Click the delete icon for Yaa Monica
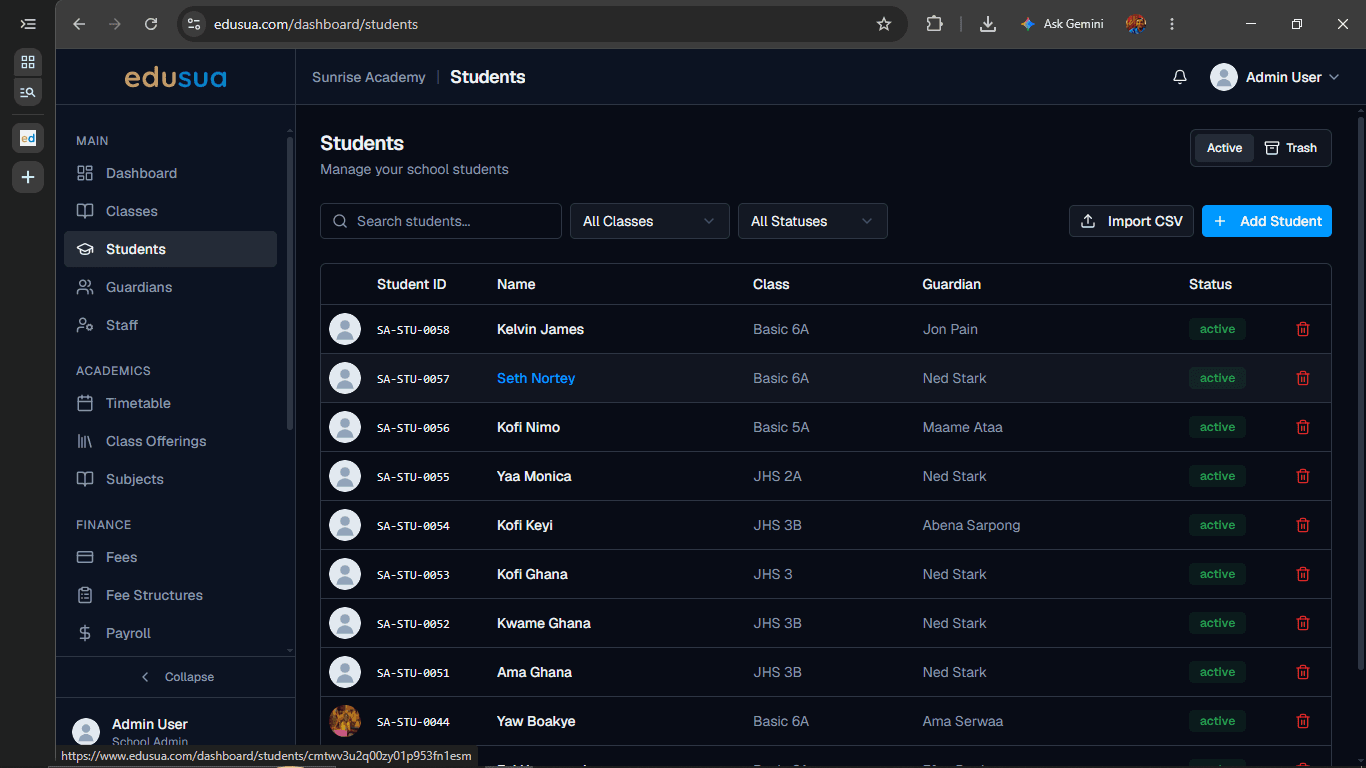This screenshot has height=768, width=1366. 1302,476
